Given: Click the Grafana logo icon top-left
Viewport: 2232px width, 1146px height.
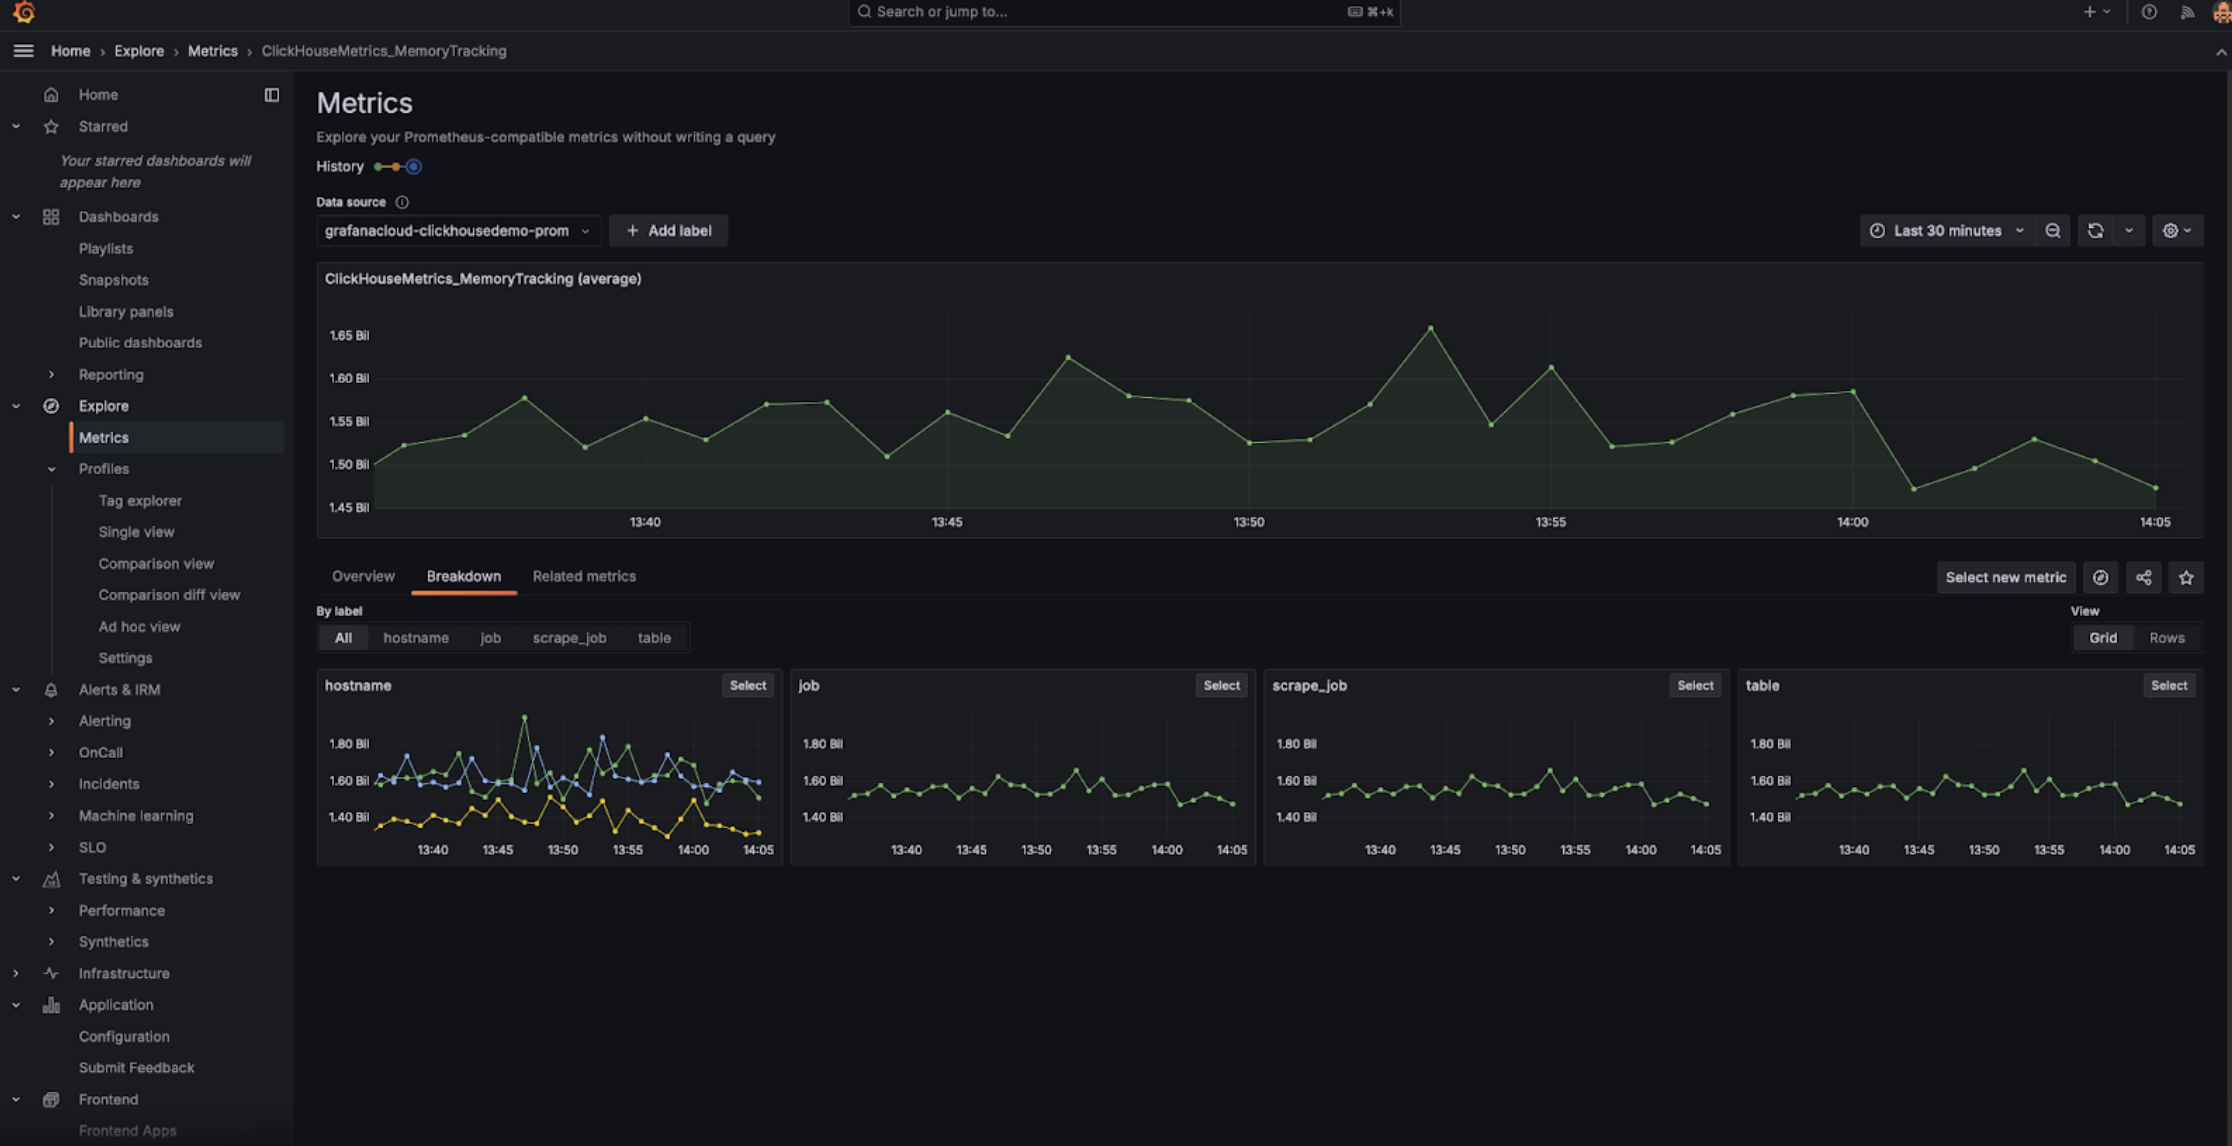Looking at the screenshot, I should point(23,12).
